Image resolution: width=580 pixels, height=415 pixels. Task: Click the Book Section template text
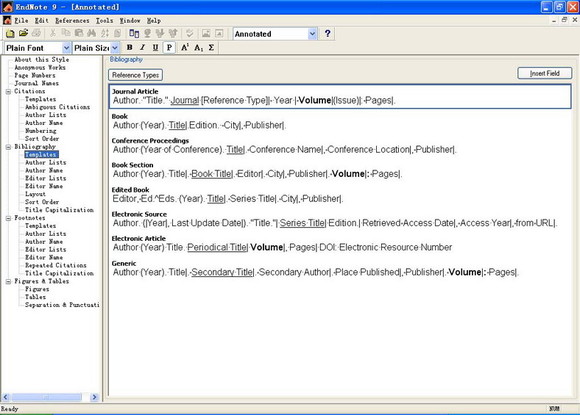click(x=257, y=174)
